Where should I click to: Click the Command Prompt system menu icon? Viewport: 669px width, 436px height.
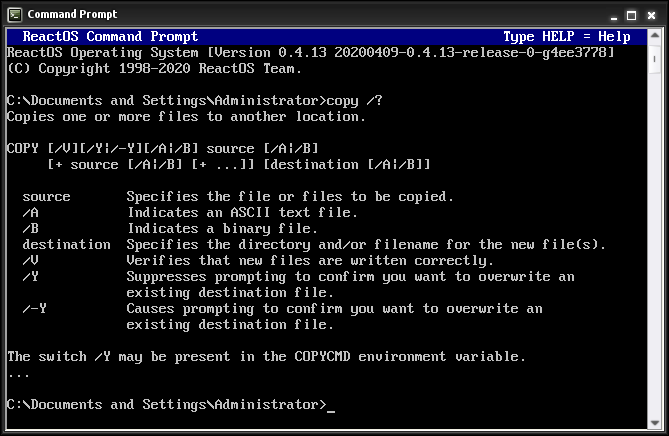(15, 15)
